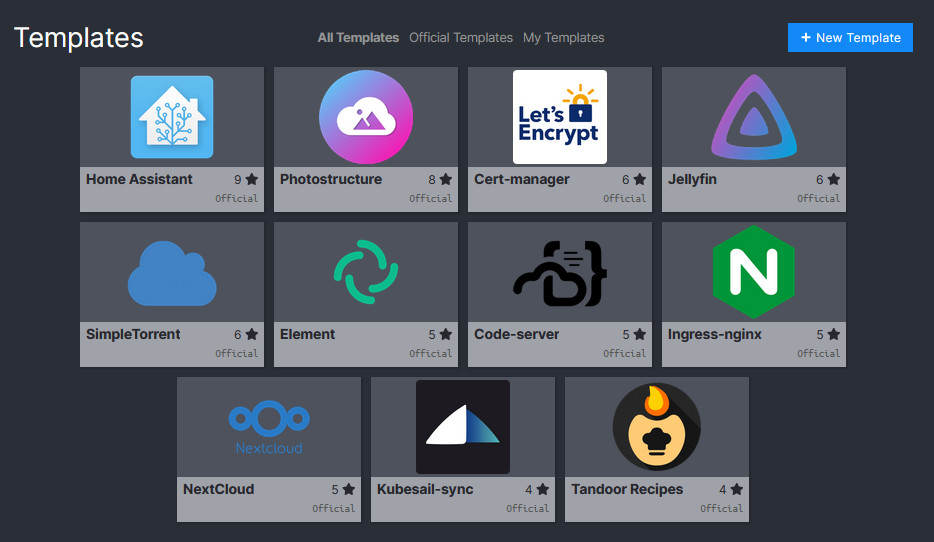Click the star next to Element

446,334
